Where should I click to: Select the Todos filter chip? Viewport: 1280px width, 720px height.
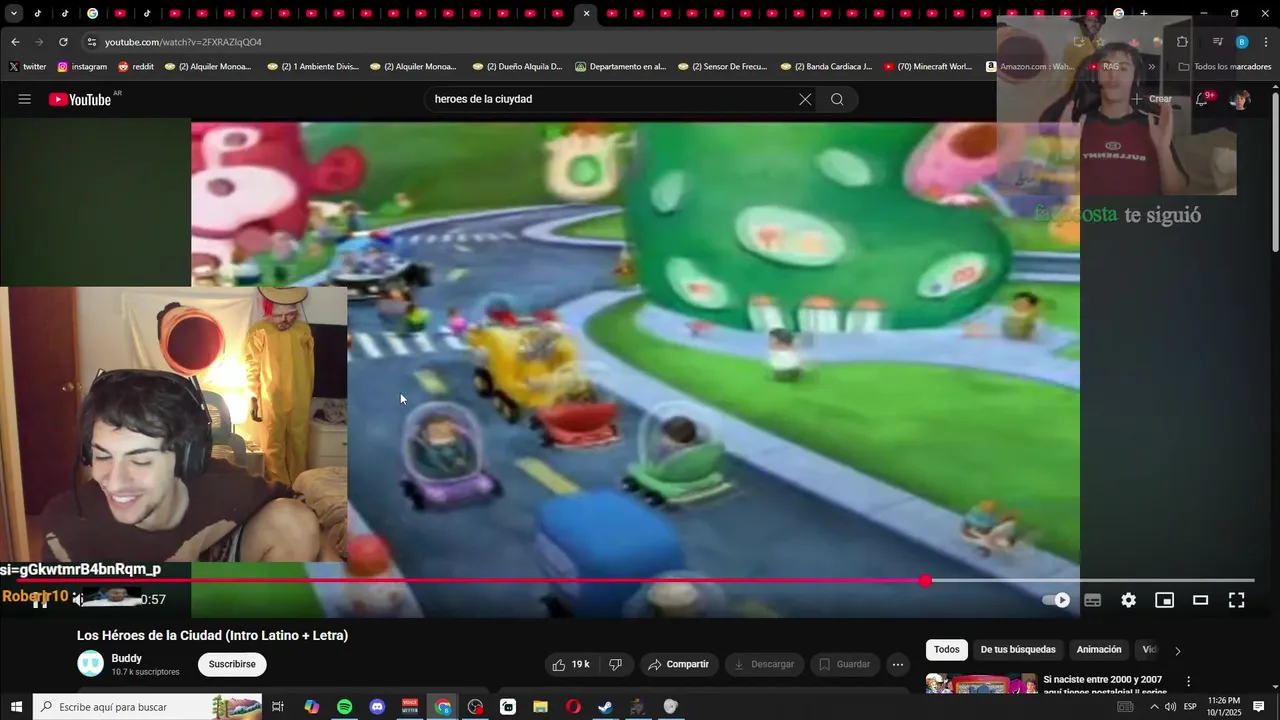pyautogui.click(x=946, y=650)
